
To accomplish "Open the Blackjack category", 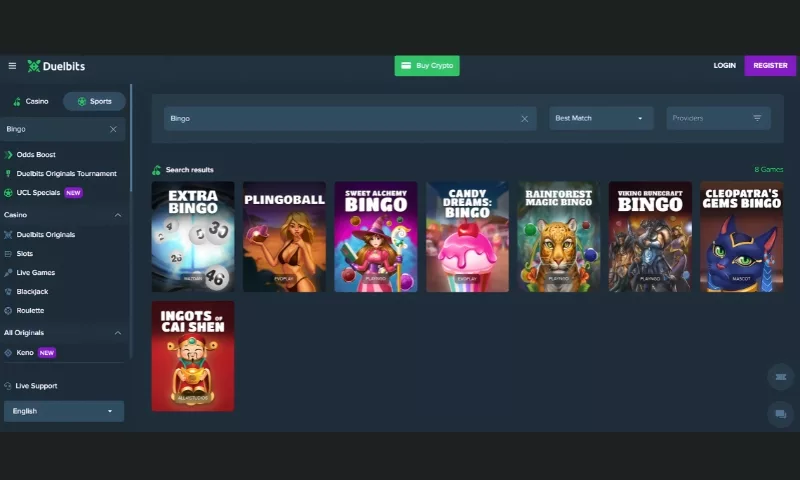I will point(32,292).
